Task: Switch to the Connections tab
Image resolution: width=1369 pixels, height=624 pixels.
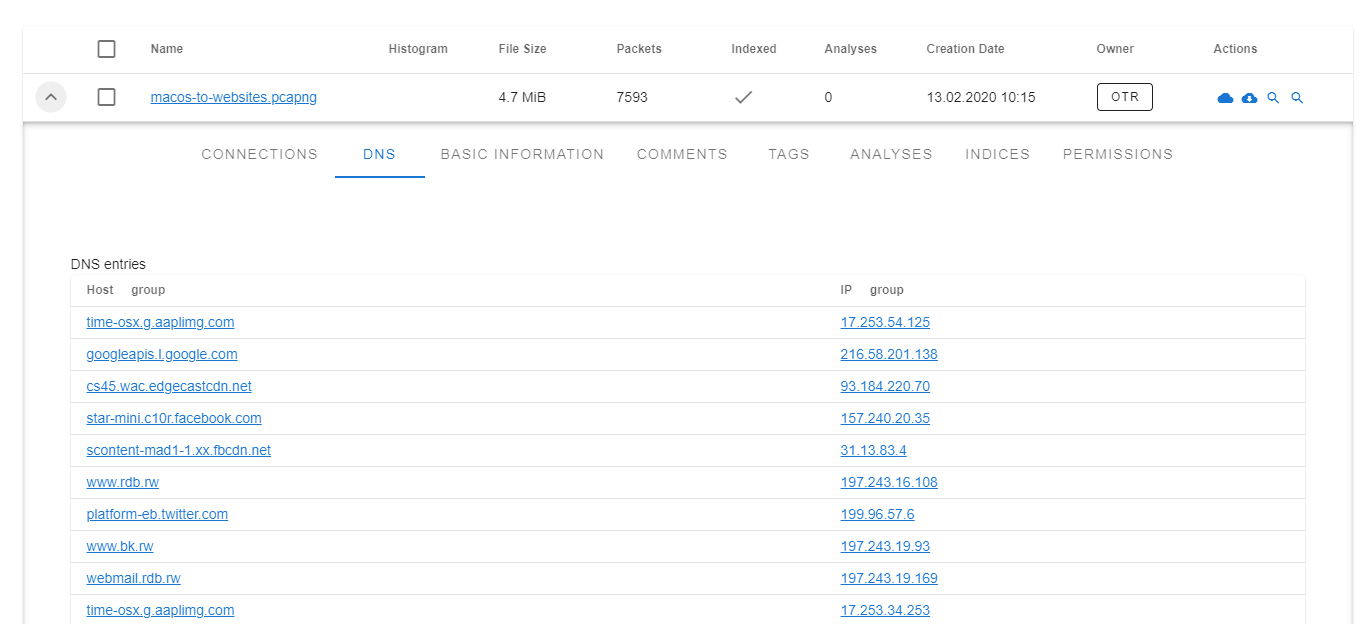Action: tap(260, 154)
